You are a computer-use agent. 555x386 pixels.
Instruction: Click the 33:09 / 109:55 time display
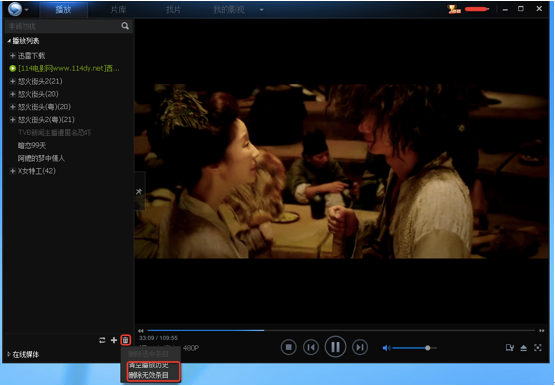coord(159,338)
